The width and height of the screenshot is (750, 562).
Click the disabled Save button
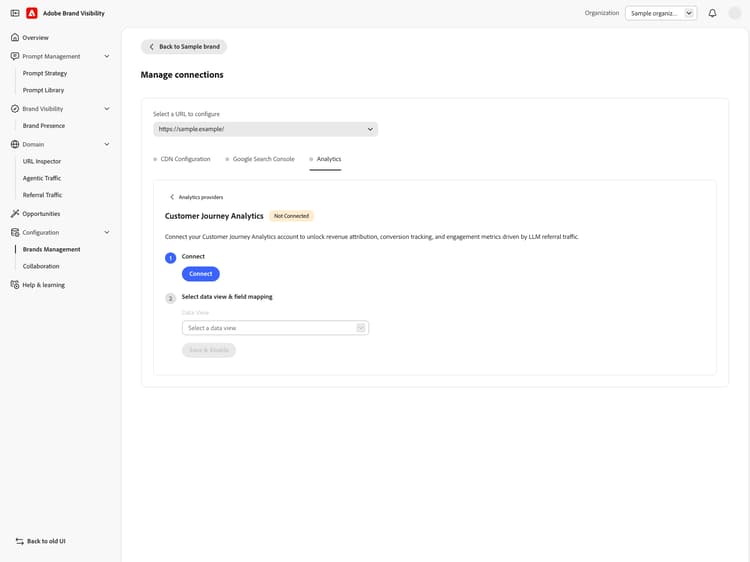[209, 350]
